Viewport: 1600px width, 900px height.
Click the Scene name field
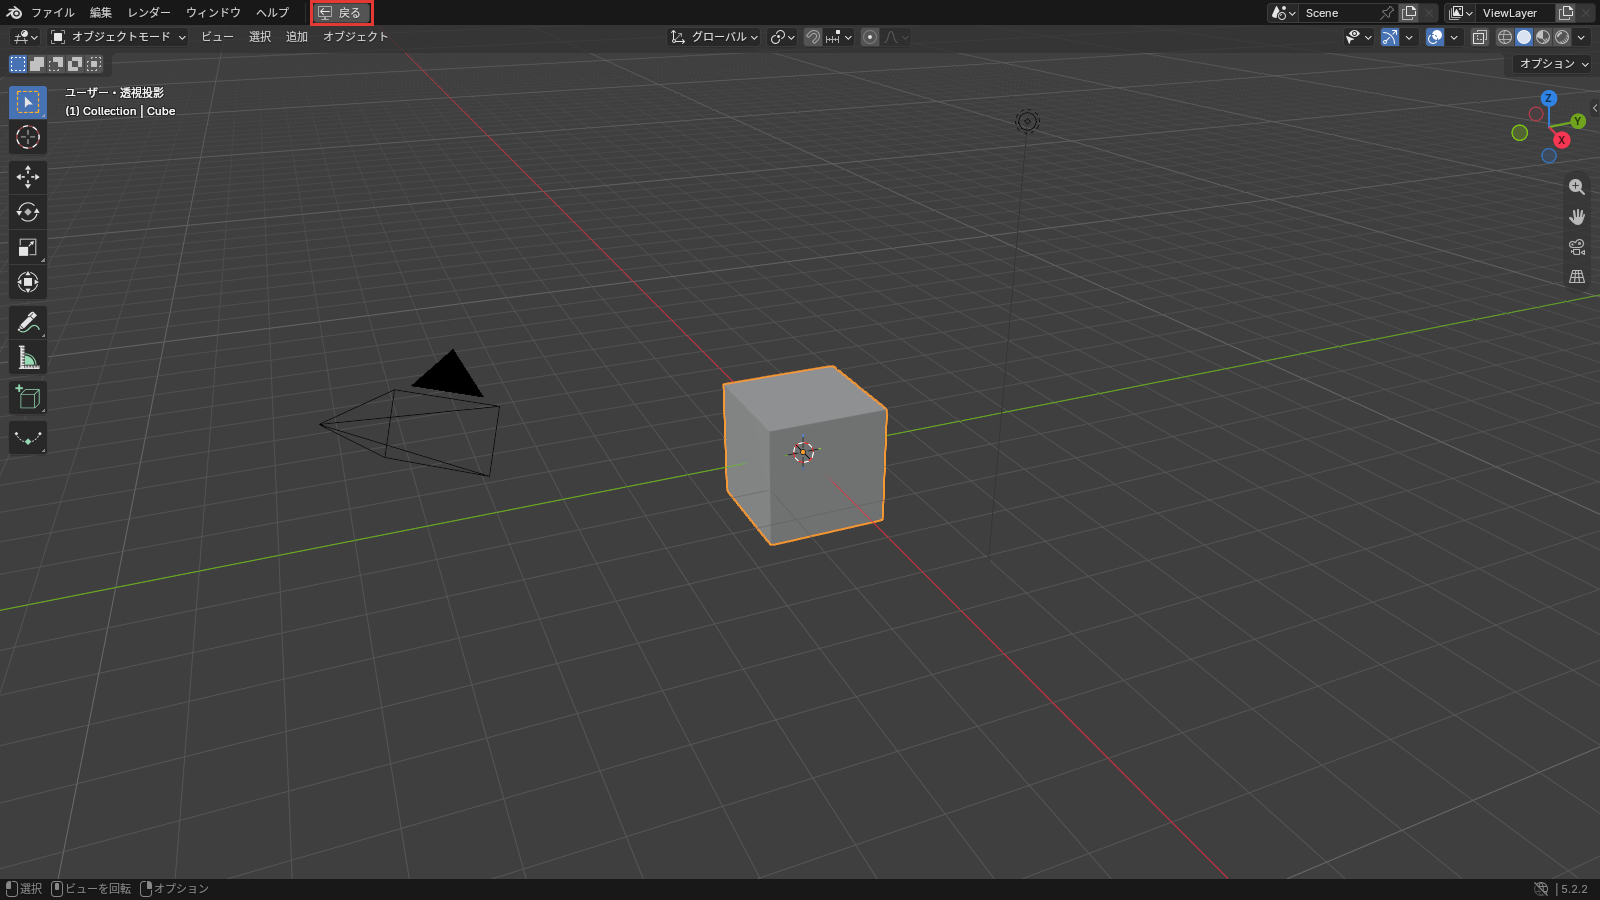coord(1338,13)
